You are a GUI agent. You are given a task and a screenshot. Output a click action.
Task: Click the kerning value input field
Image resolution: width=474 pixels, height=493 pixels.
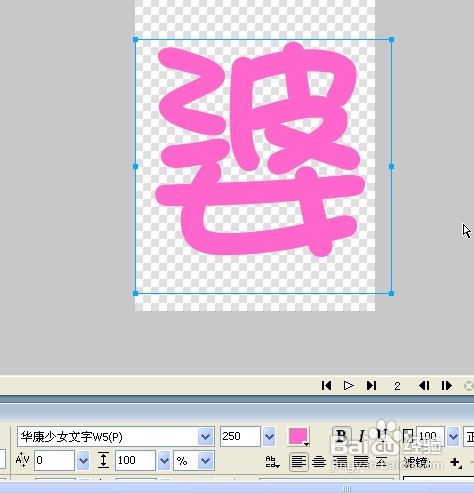[55, 461]
